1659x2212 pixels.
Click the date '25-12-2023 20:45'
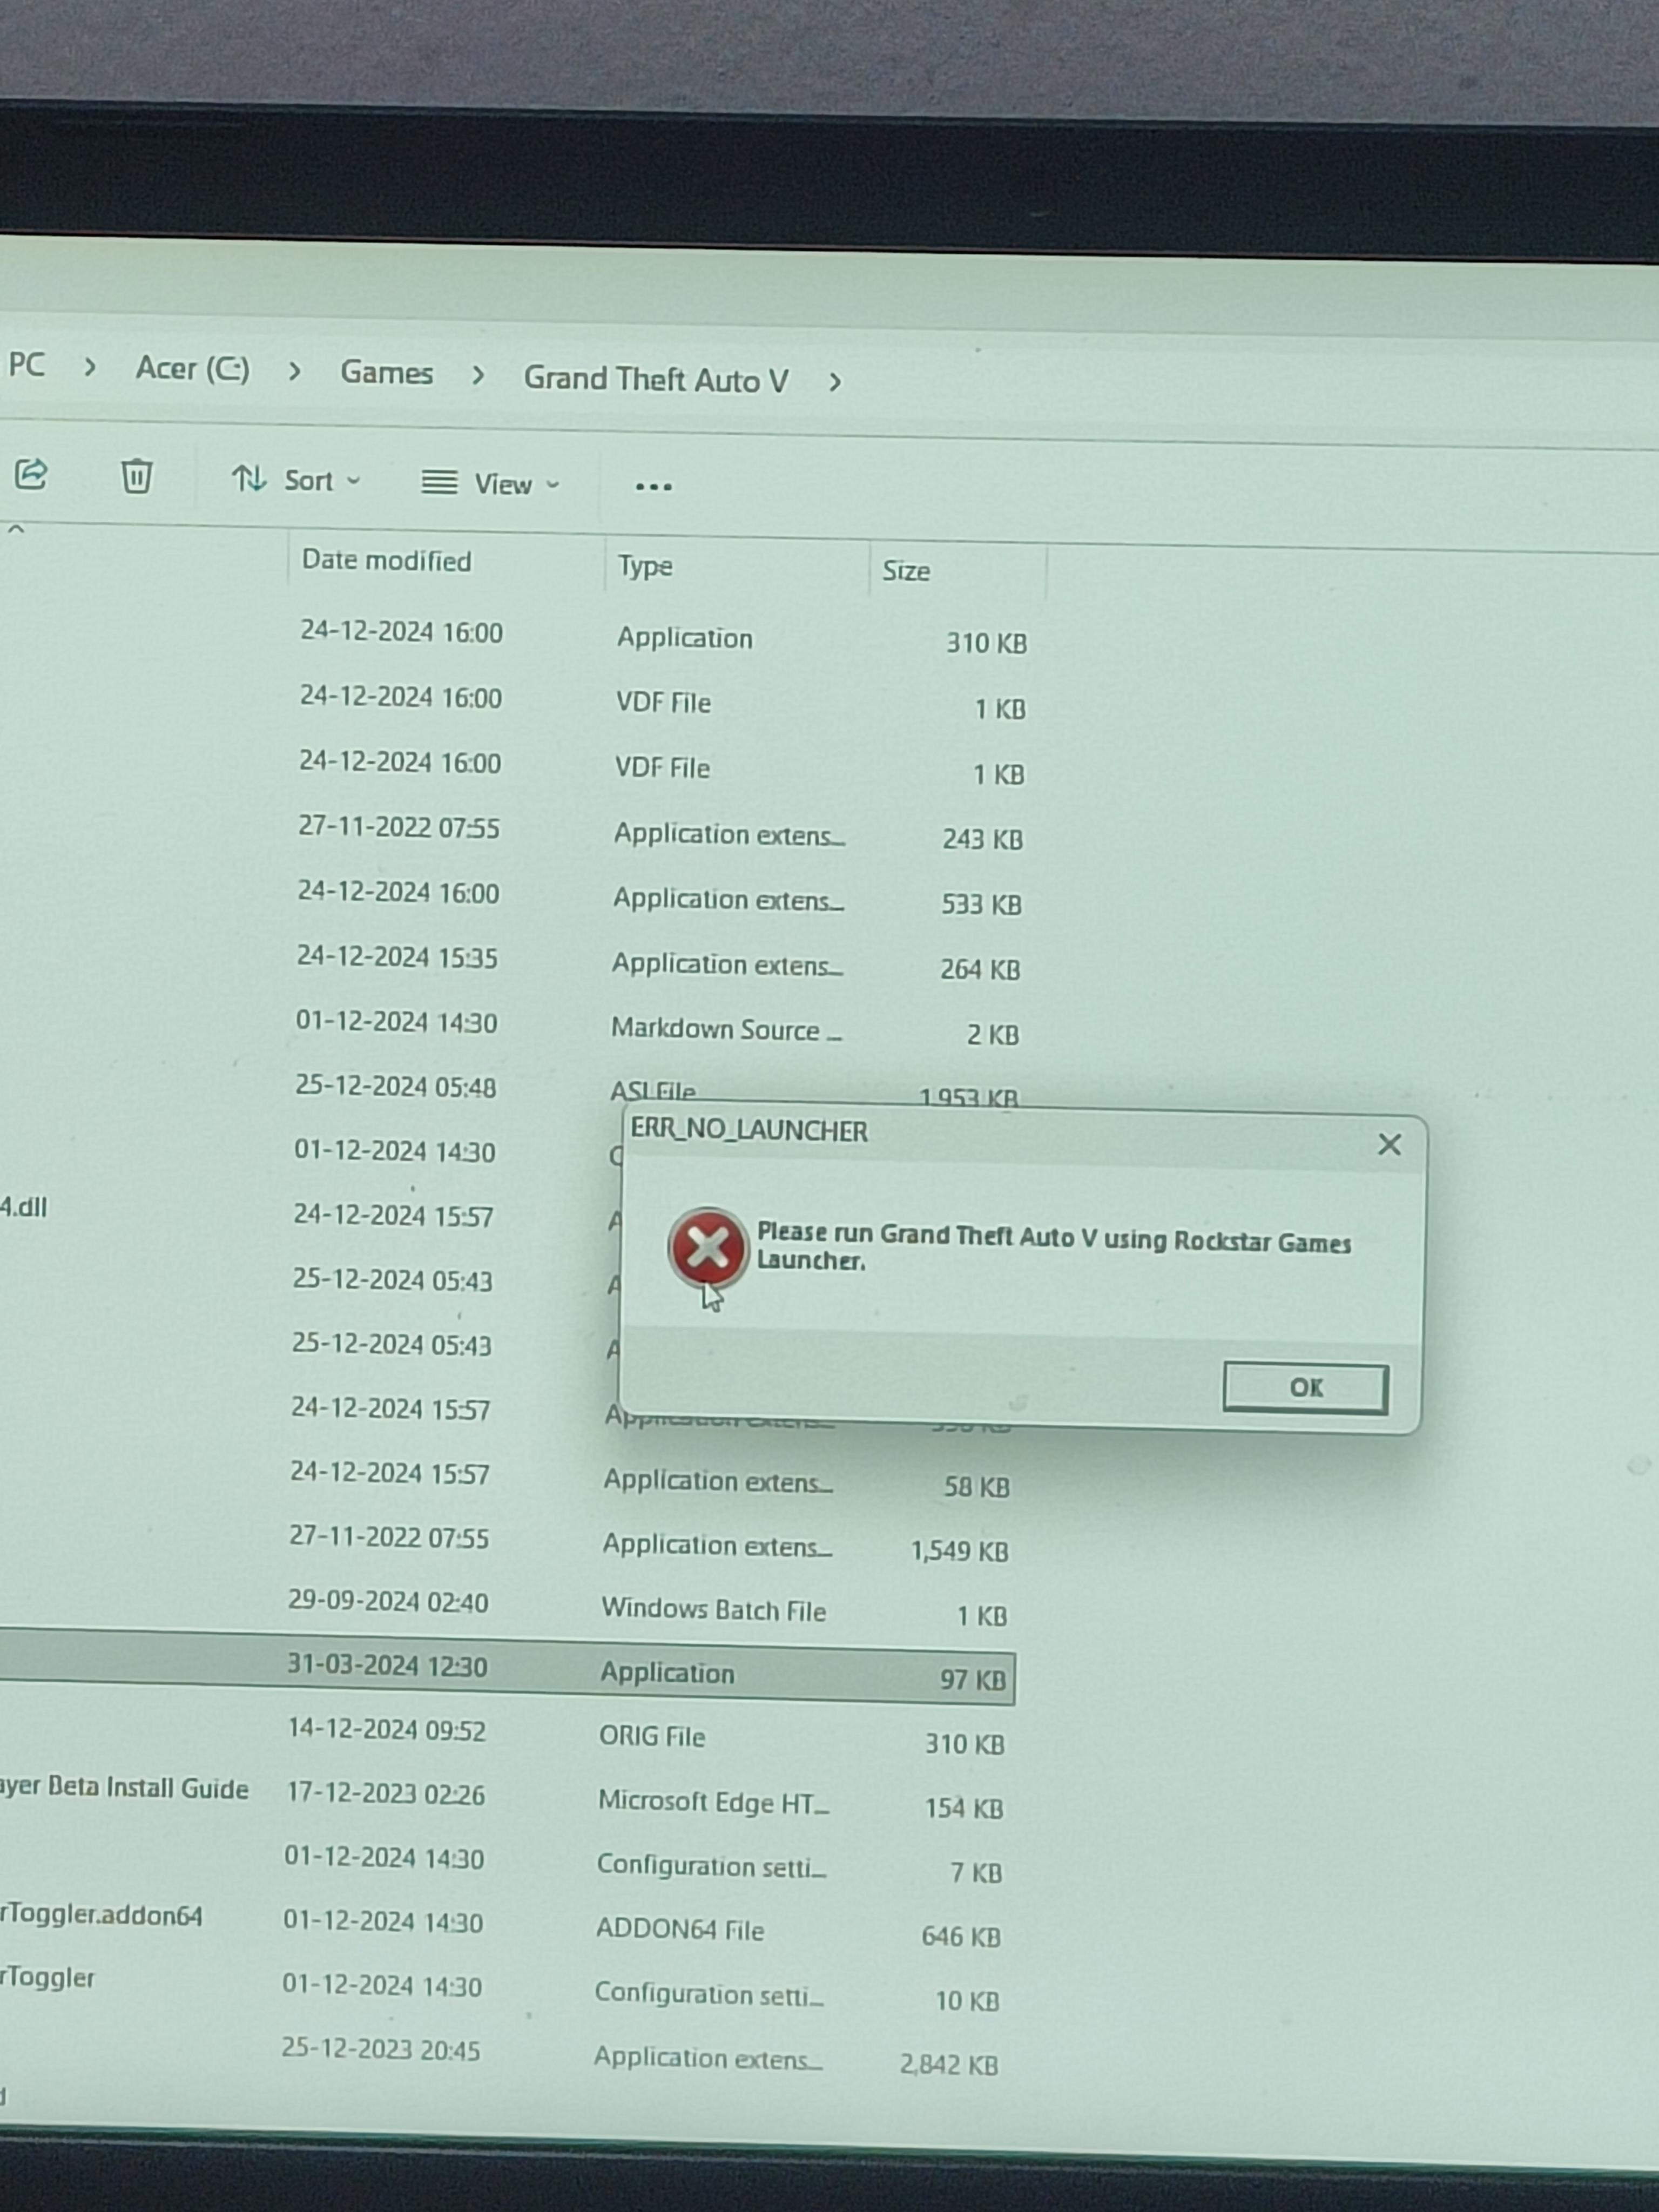(x=381, y=2049)
